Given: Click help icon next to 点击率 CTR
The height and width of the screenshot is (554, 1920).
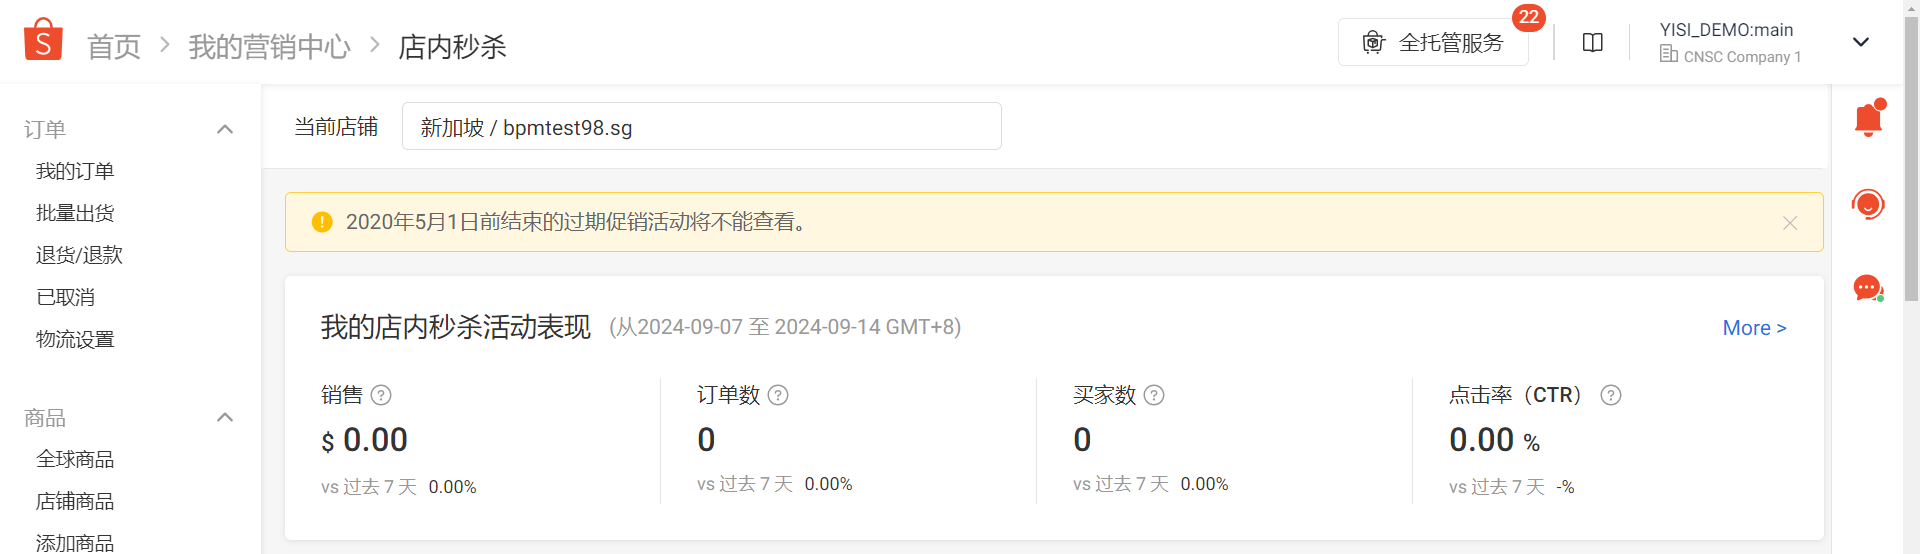Looking at the screenshot, I should pyautogui.click(x=1611, y=395).
